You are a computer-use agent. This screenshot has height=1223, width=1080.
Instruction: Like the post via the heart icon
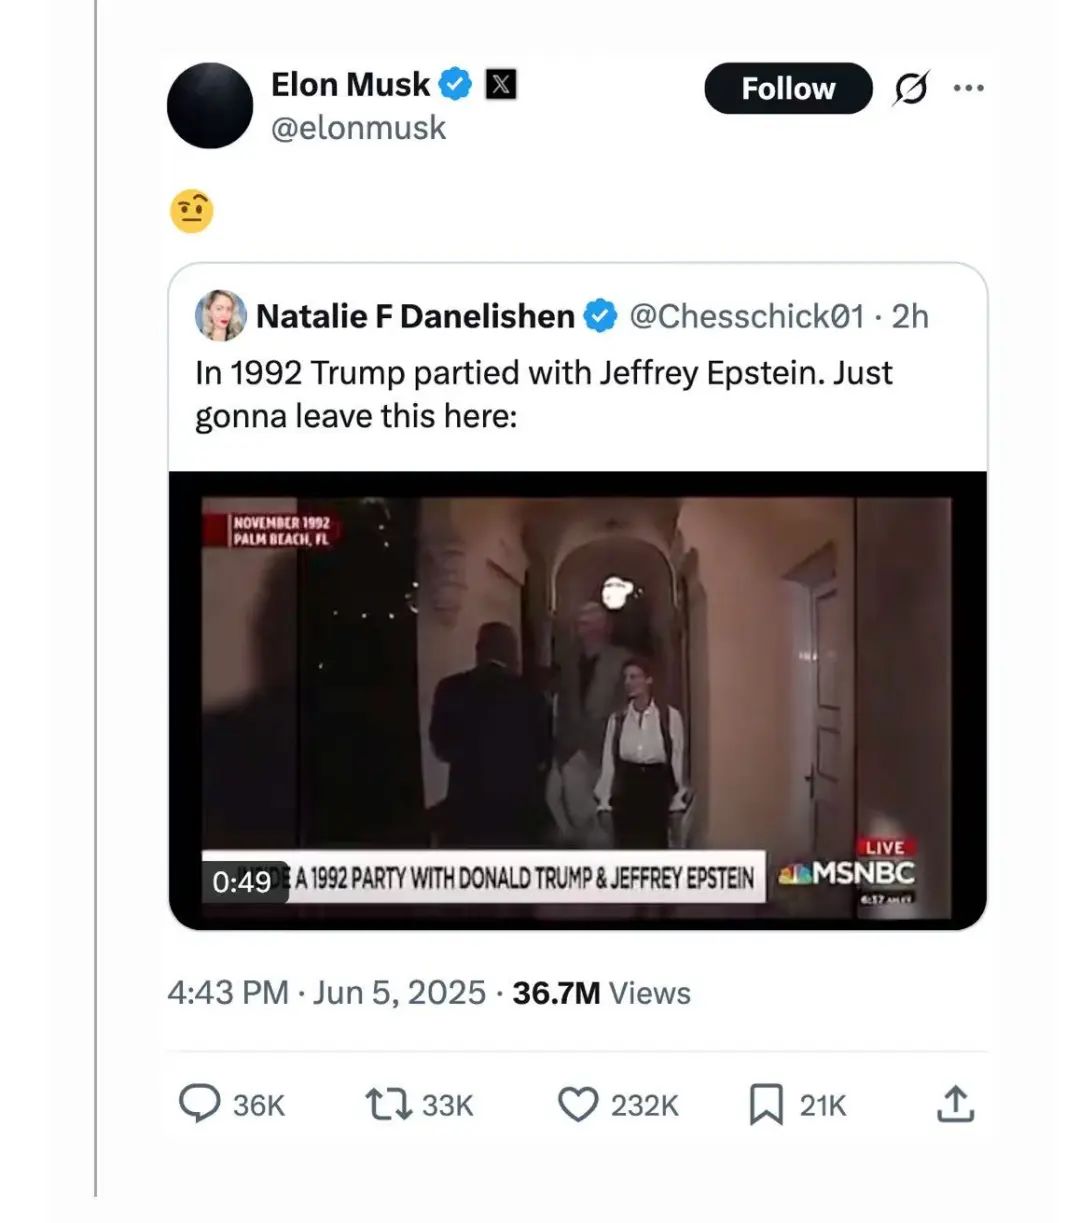(x=577, y=1104)
